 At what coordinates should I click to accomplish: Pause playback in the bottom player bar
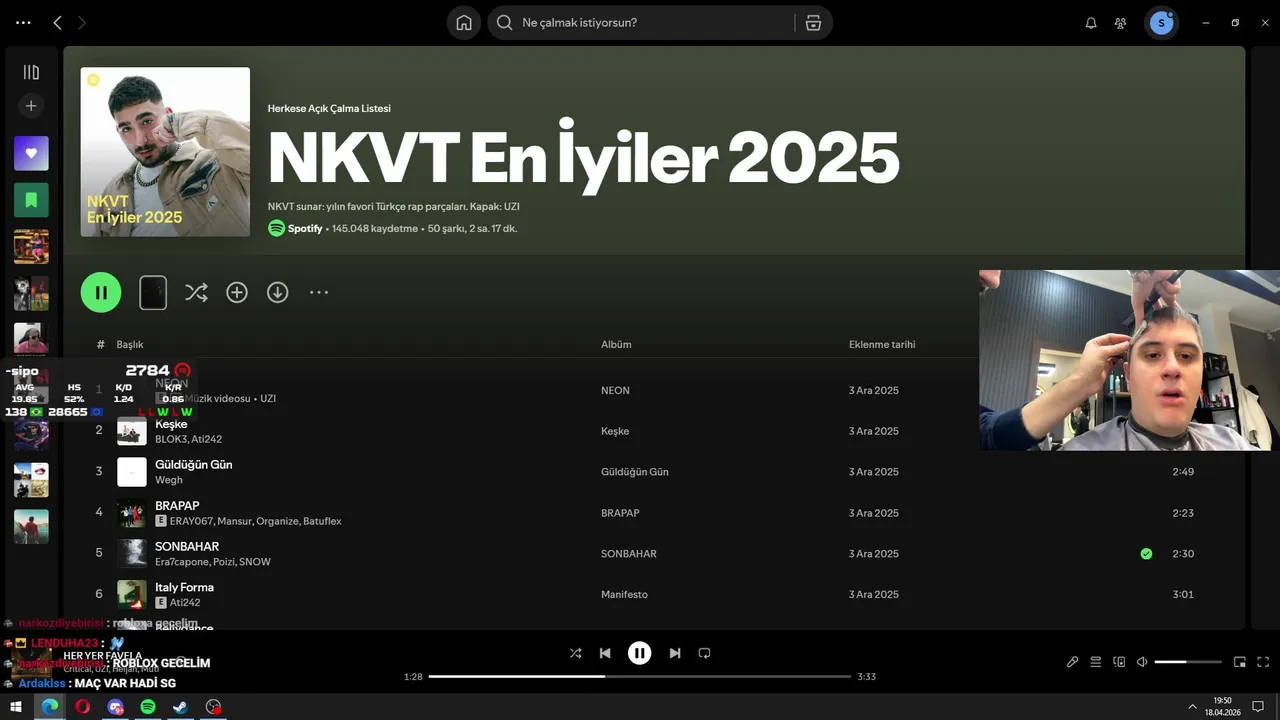click(x=639, y=653)
